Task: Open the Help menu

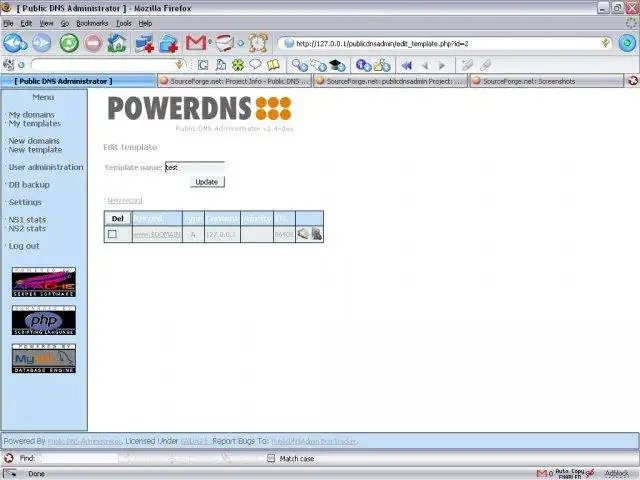Action: (145, 23)
